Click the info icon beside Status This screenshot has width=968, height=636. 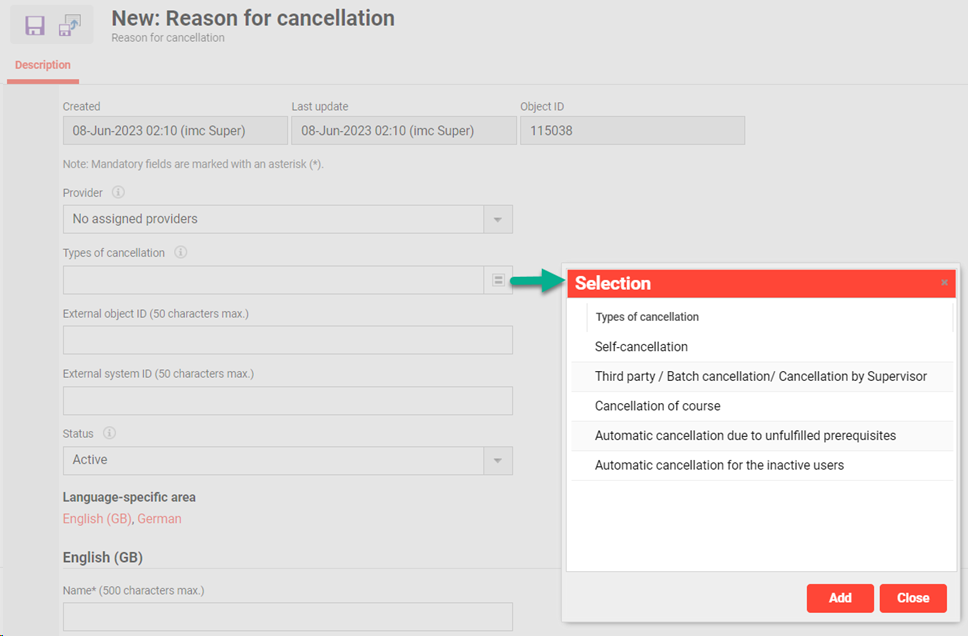click(x=110, y=434)
